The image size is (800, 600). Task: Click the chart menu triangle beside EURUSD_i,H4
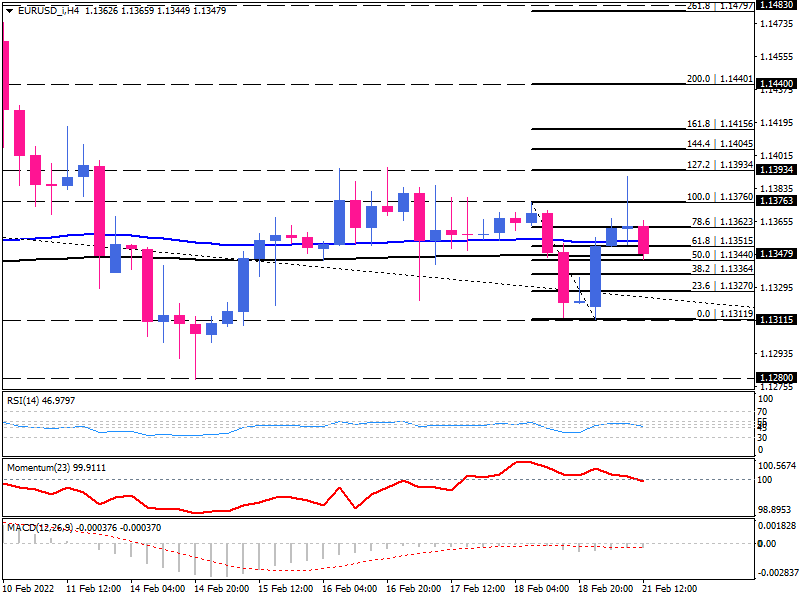pyautogui.click(x=8, y=9)
